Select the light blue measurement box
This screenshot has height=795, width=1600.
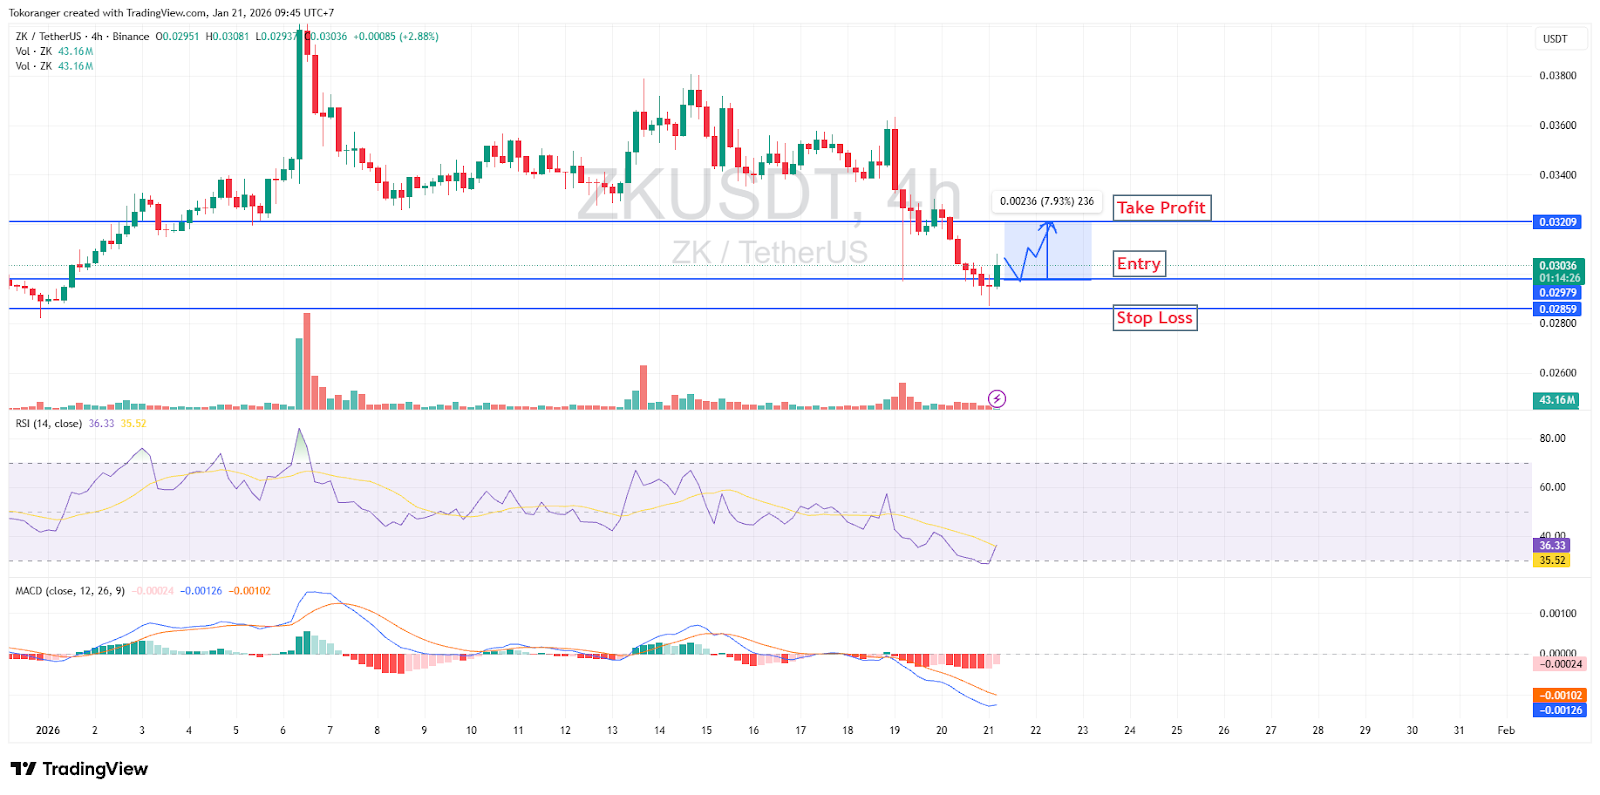tap(1072, 250)
